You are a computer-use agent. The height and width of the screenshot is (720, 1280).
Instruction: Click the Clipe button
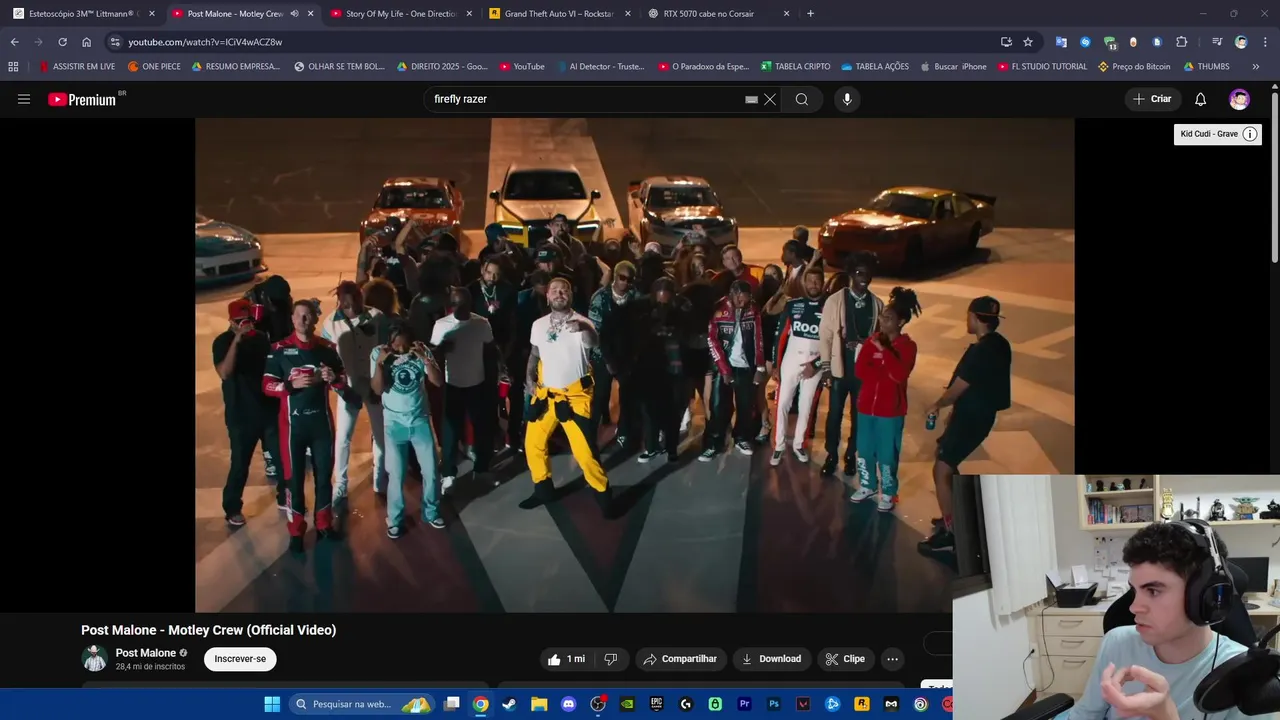click(845, 659)
